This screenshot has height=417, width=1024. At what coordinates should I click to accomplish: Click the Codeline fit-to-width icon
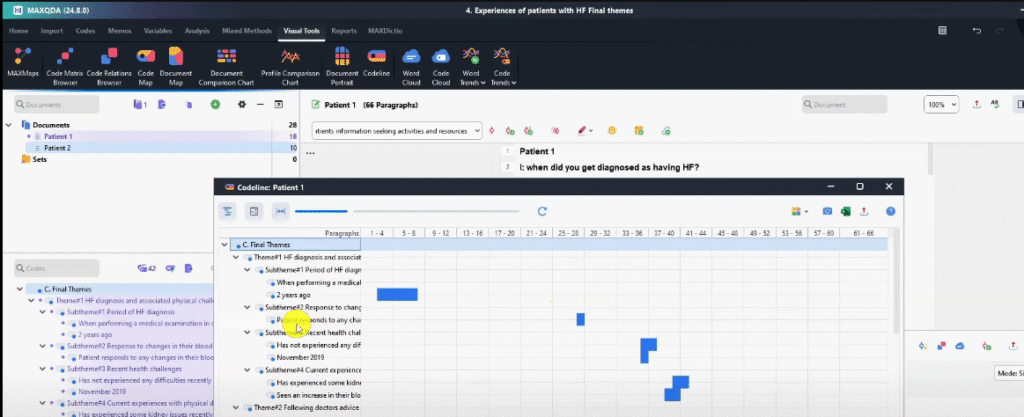click(x=281, y=211)
